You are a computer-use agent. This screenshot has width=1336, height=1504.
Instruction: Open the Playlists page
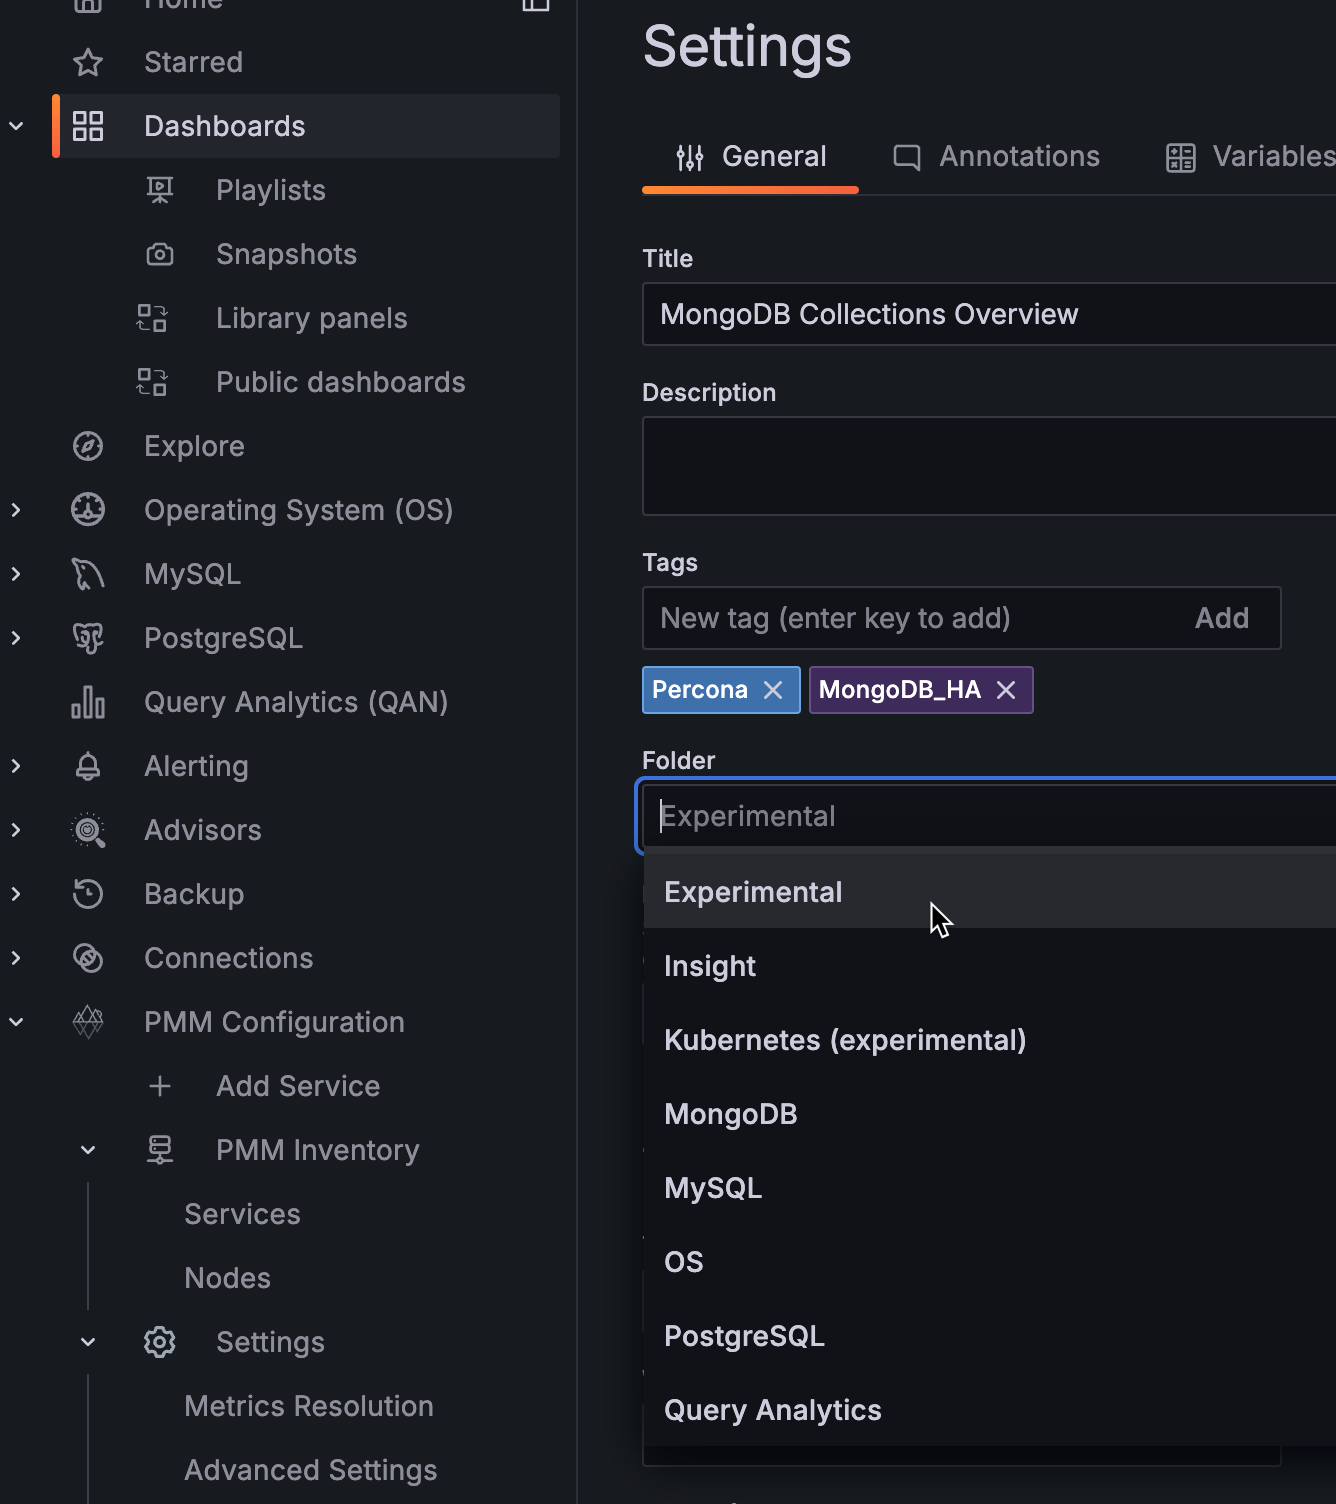pyautogui.click(x=271, y=190)
